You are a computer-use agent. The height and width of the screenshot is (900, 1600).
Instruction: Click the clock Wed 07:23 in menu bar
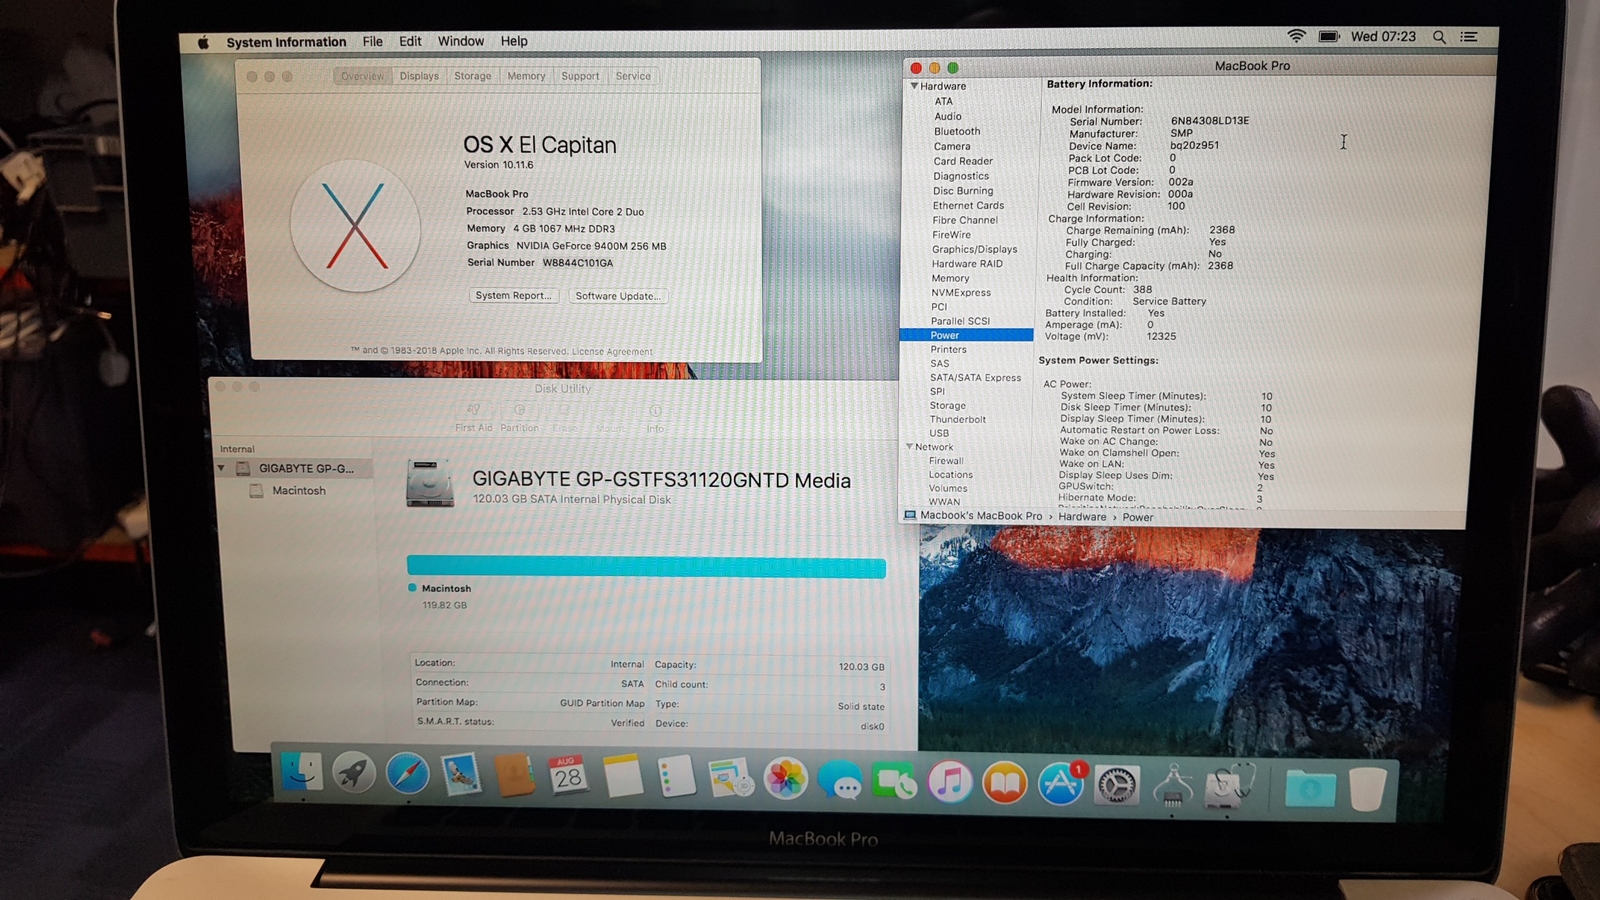(x=1383, y=36)
